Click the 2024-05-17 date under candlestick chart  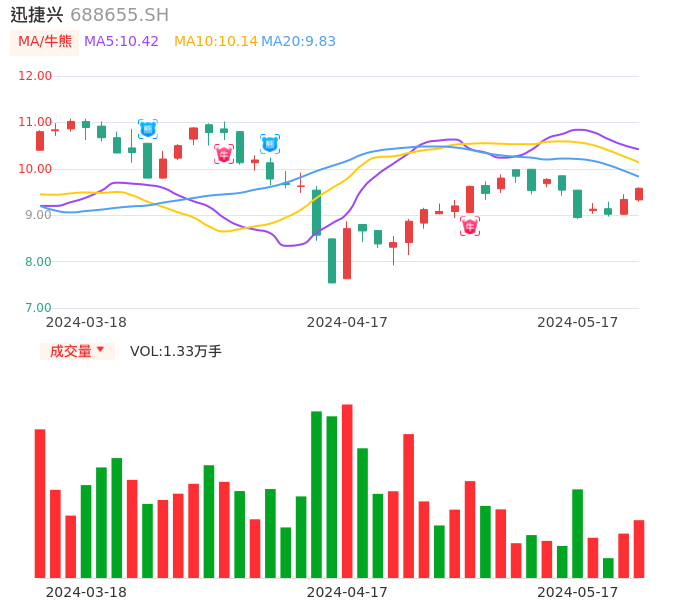[578, 322]
